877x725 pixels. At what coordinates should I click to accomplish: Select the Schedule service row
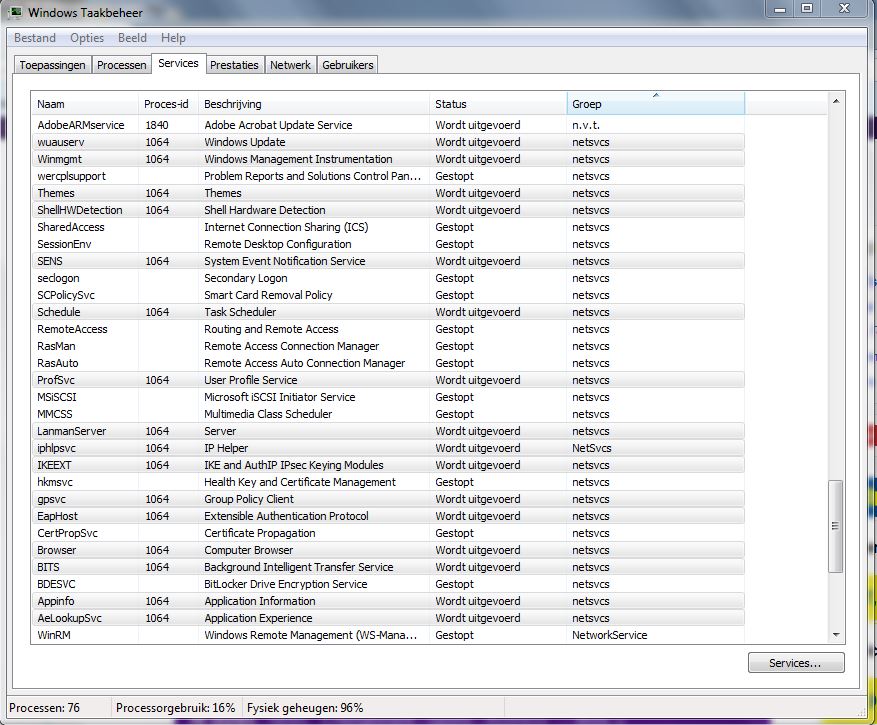click(x=388, y=312)
